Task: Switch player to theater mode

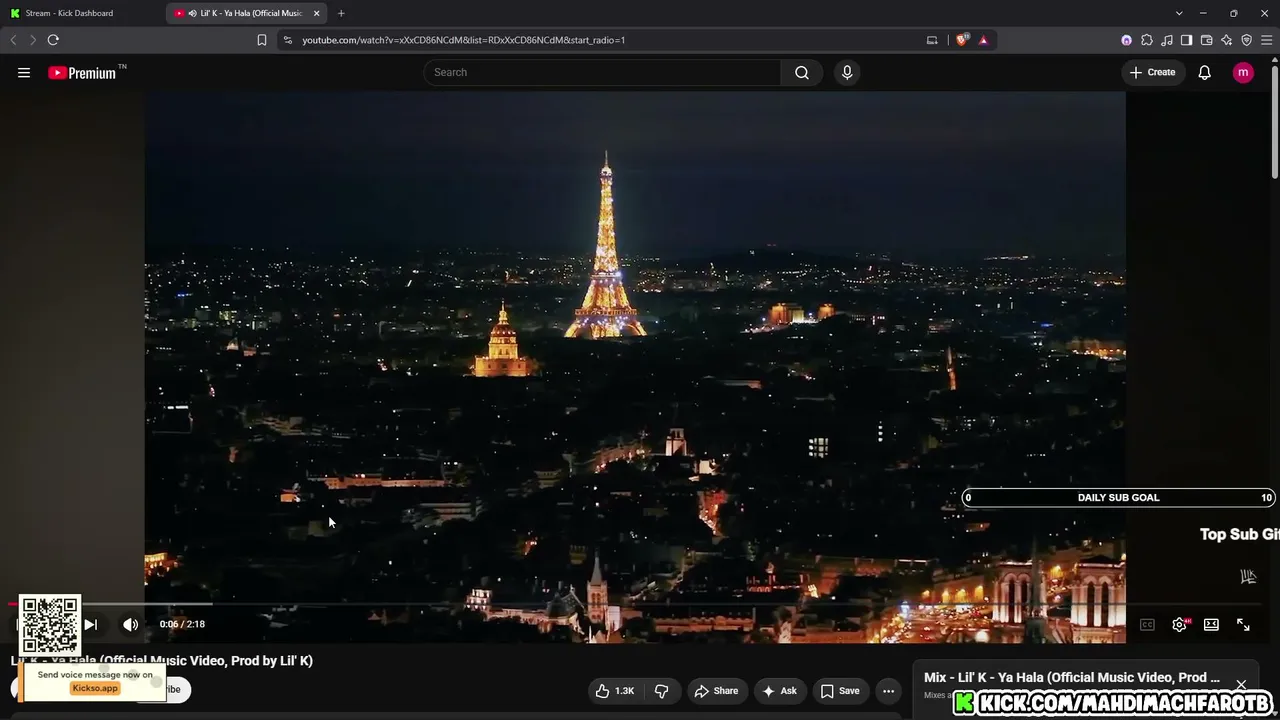Action: (1211, 625)
